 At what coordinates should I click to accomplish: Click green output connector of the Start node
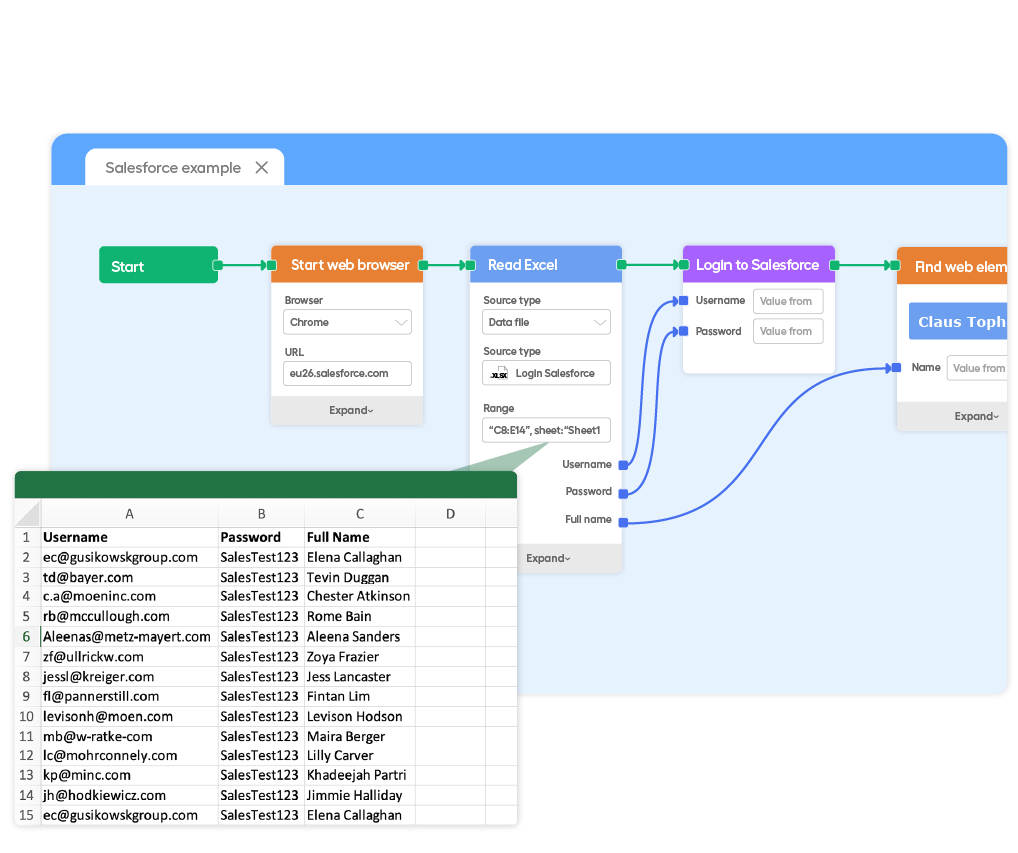click(x=216, y=265)
